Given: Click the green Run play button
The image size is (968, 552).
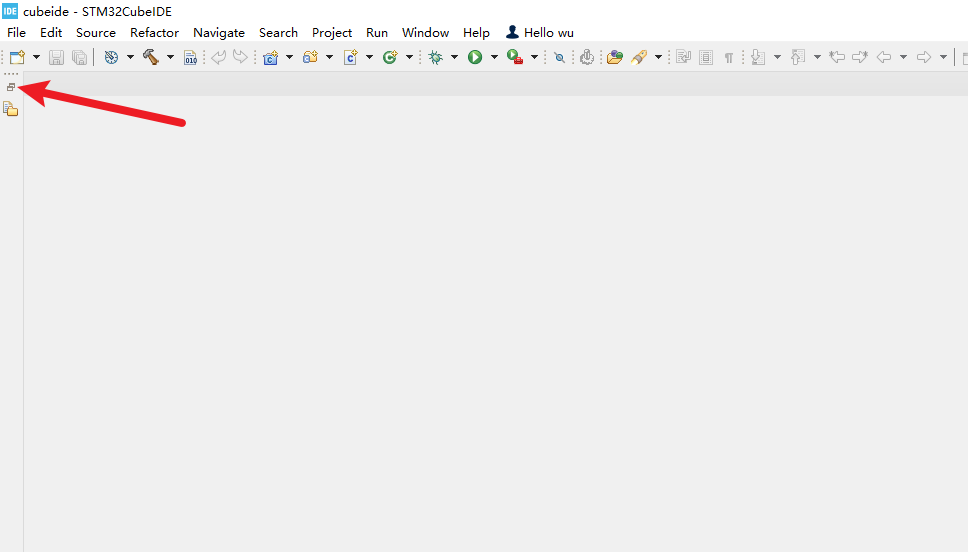Looking at the screenshot, I should click(x=475, y=57).
